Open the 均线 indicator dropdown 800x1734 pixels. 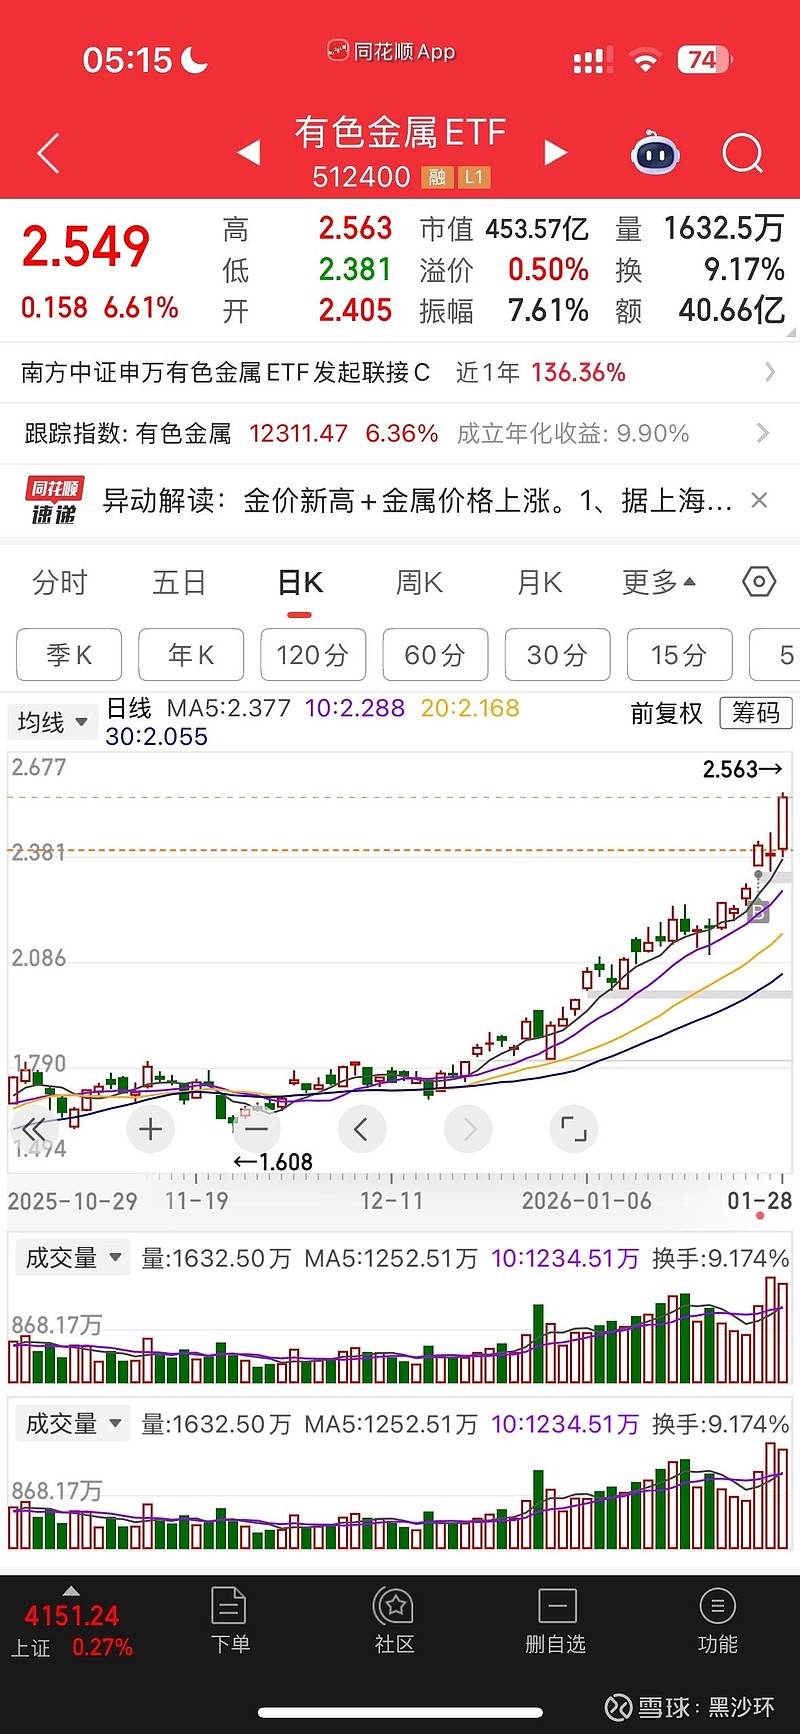(x=52, y=721)
